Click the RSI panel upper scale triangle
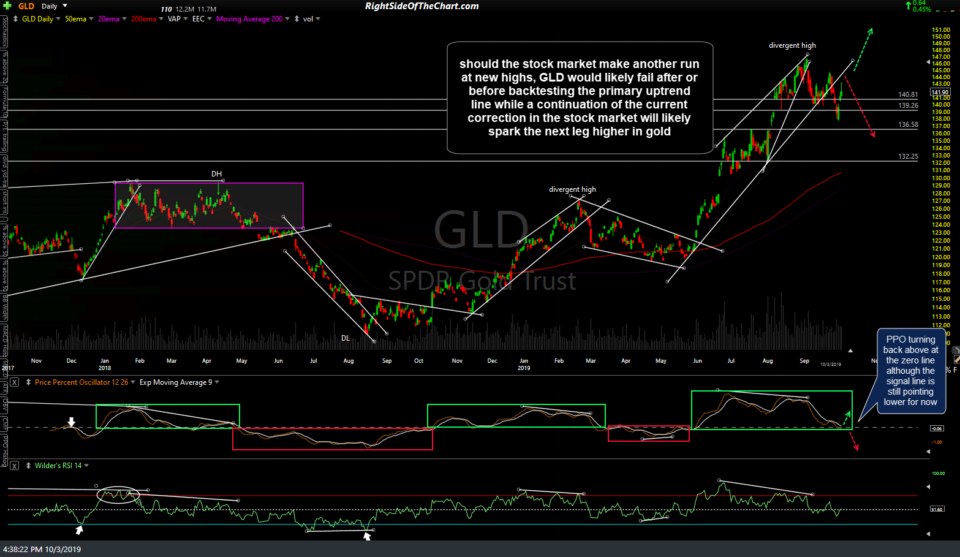 pyautogui.click(x=928, y=487)
